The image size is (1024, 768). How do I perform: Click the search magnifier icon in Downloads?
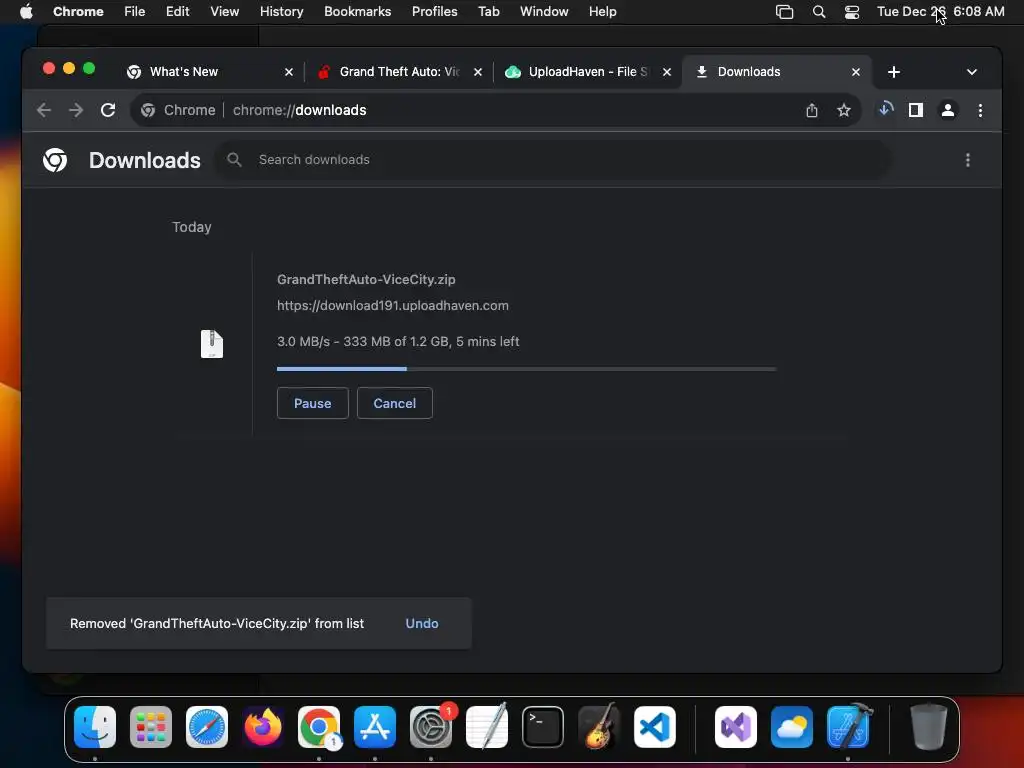point(234,159)
